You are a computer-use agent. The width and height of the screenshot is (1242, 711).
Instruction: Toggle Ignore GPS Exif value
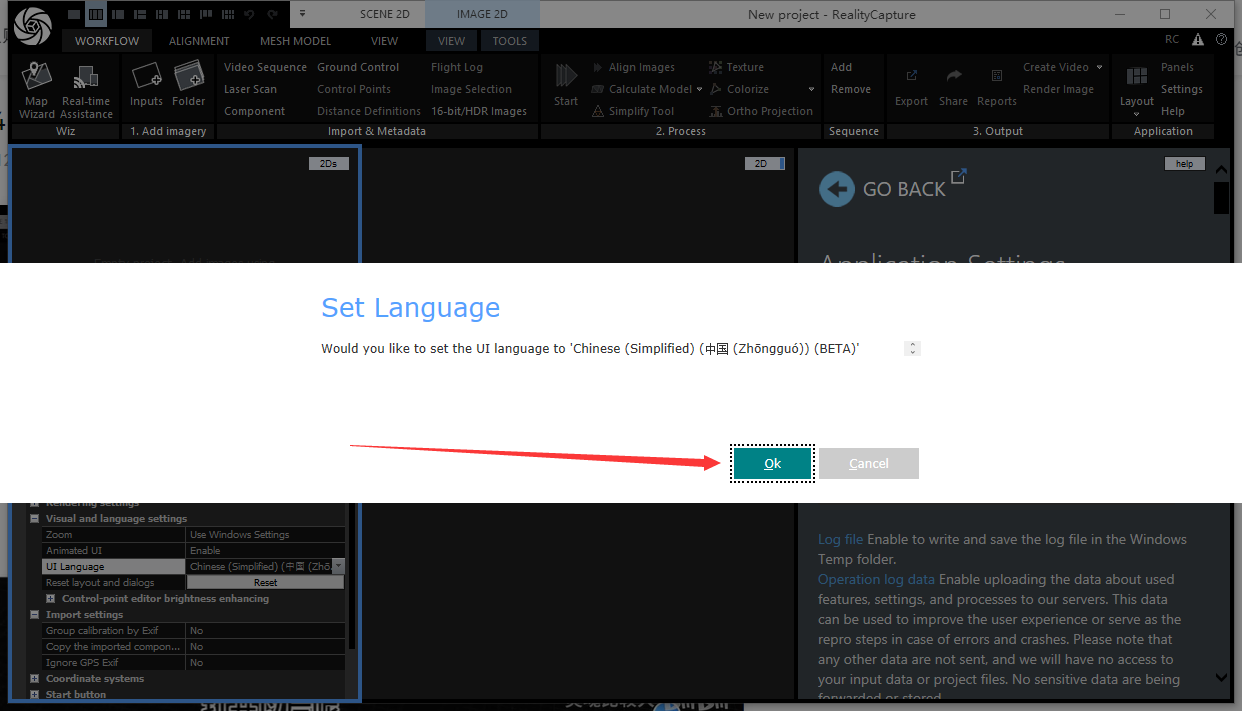266,663
